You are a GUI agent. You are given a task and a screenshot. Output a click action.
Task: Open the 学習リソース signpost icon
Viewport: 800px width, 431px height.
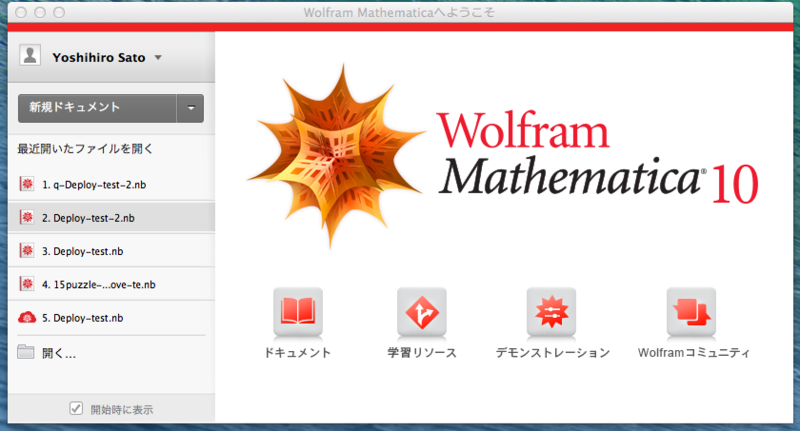coord(422,312)
